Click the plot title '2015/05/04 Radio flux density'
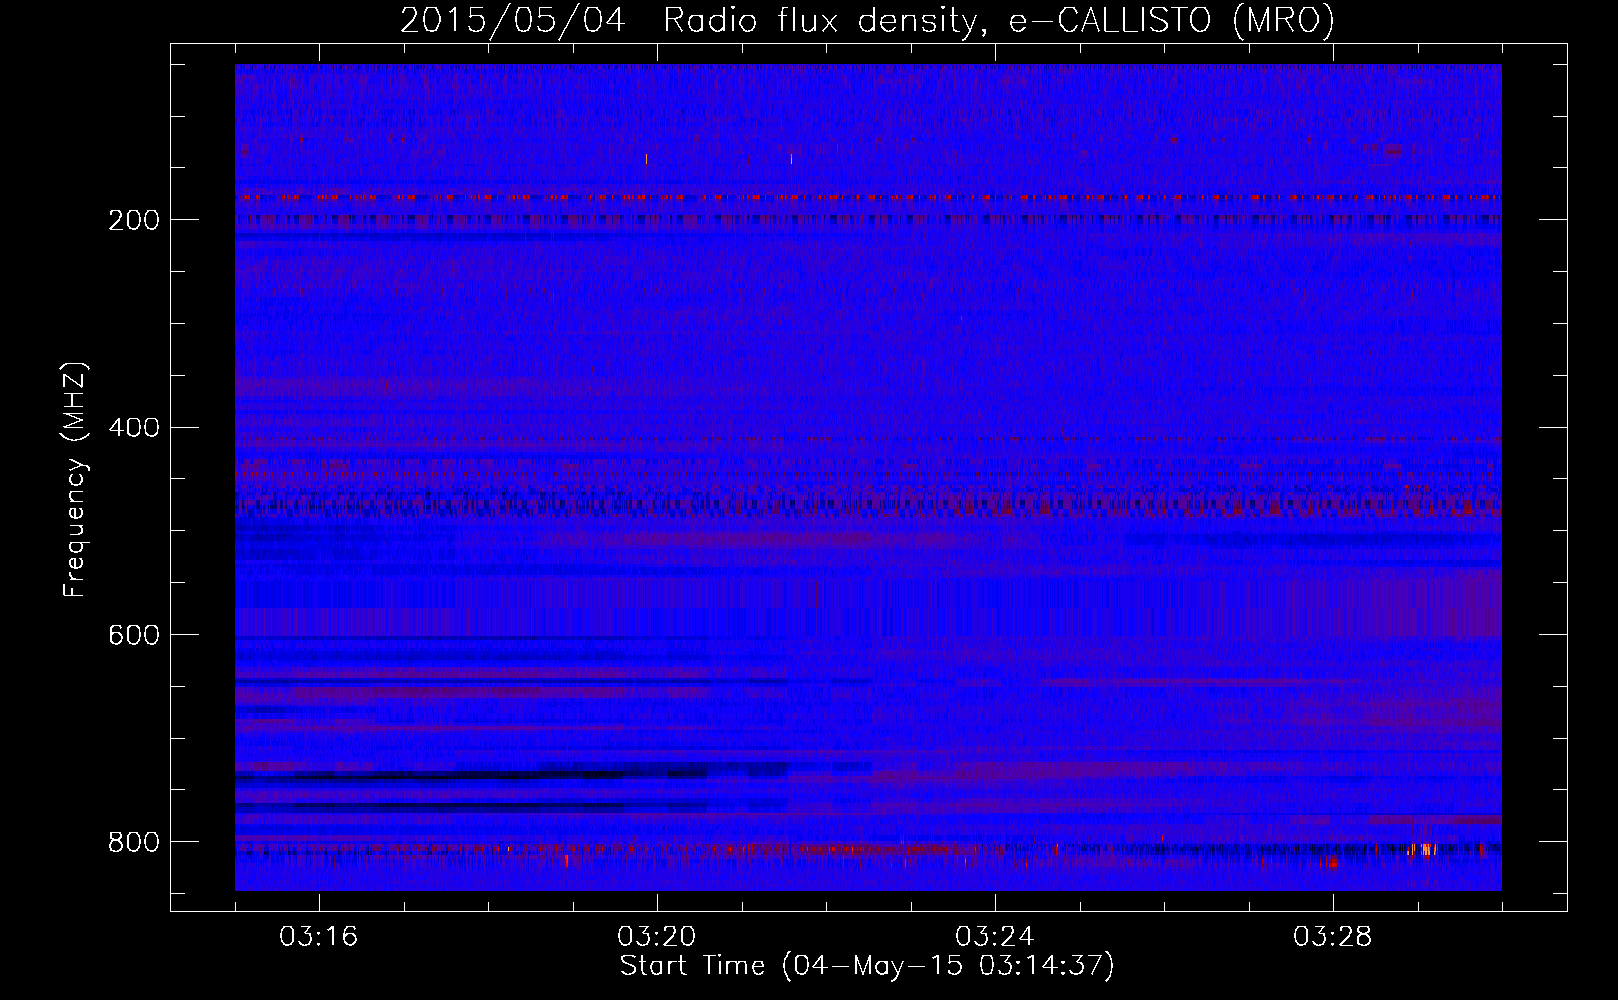1618x1000 pixels. click(x=867, y=21)
